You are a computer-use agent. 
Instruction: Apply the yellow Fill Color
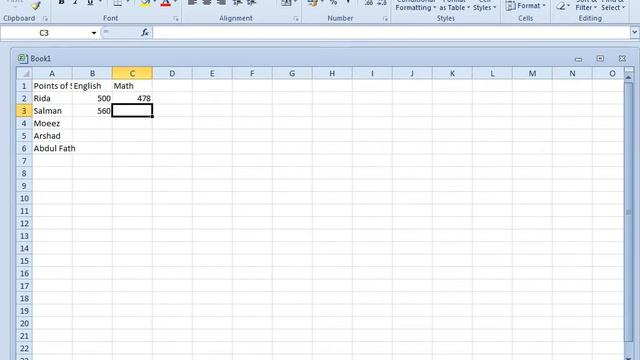pyautogui.click(x=145, y=3)
